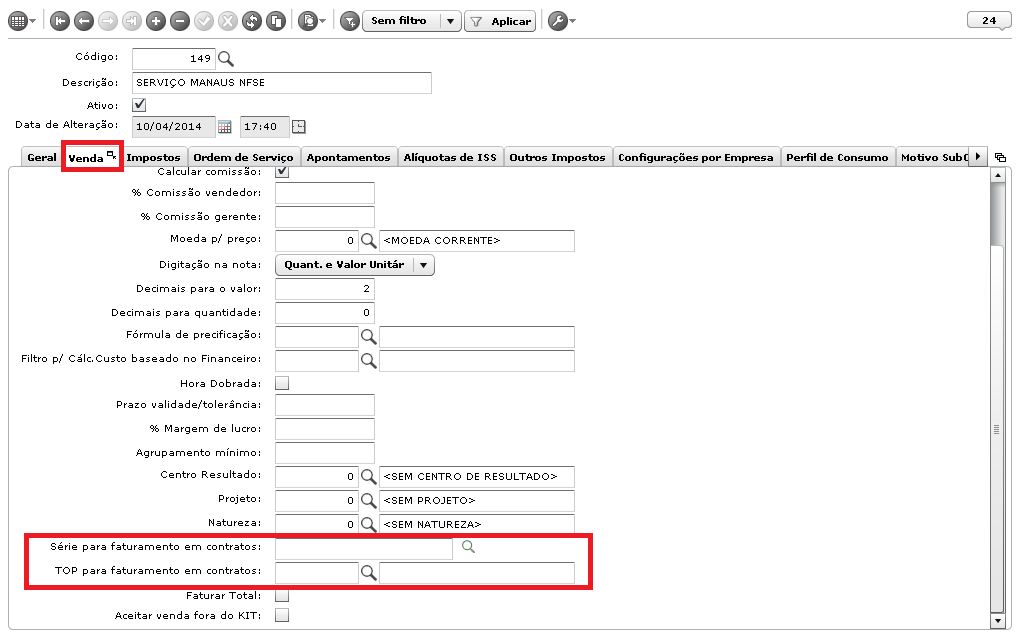The width and height of the screenshot is (1021, 638).
Task: Go to next record arrow
Action: coord(108,21)
